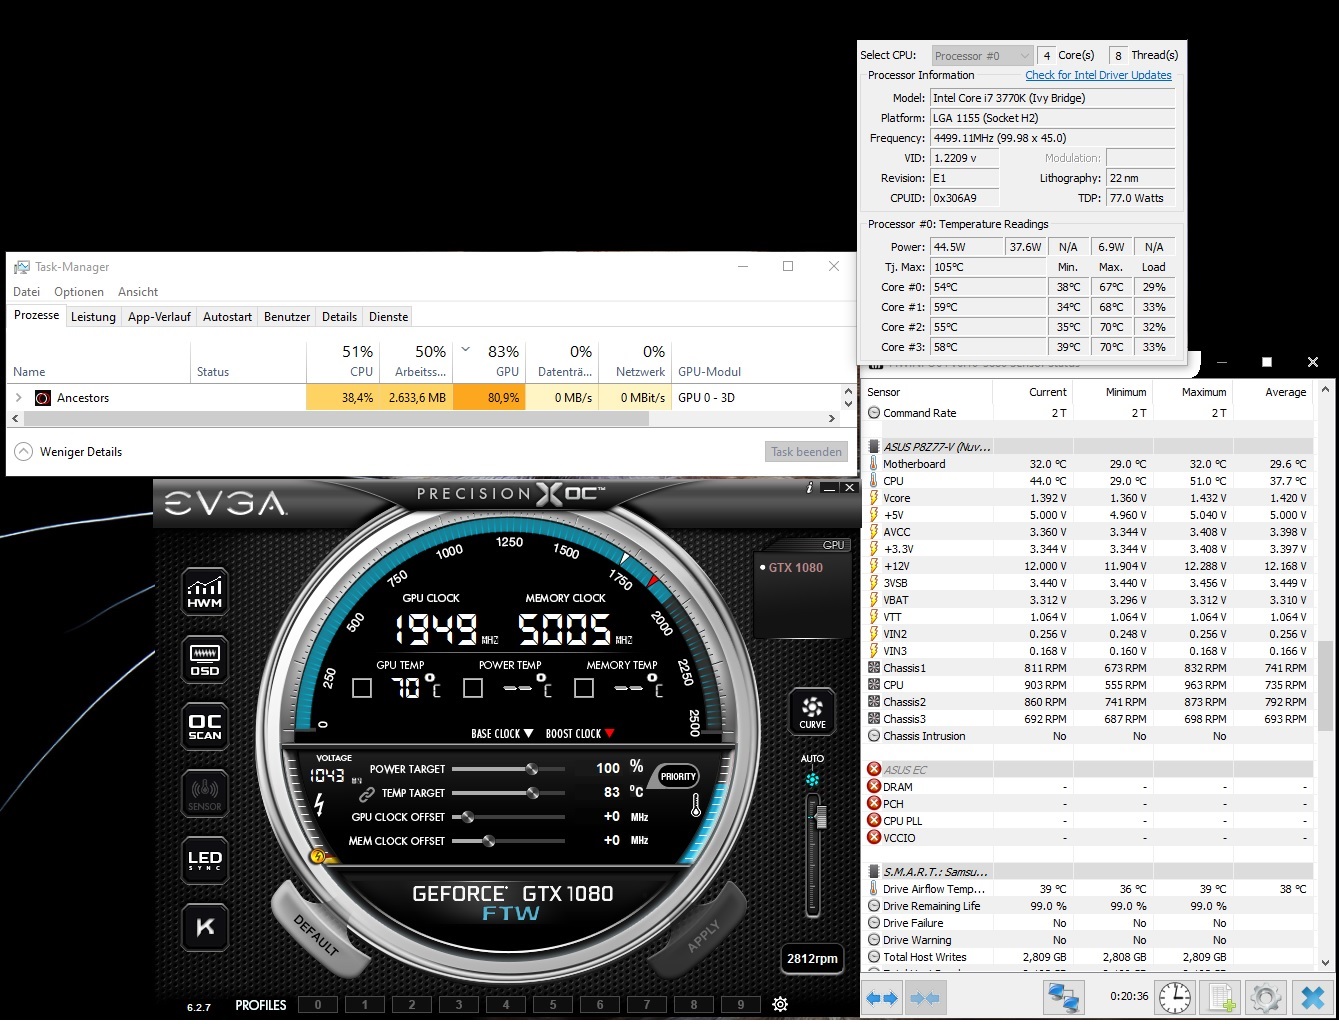The width and height of the screenshot is (1339, 1024).
Task: Launch OC Scan in Precision XOC
Action: click(205, 727)
